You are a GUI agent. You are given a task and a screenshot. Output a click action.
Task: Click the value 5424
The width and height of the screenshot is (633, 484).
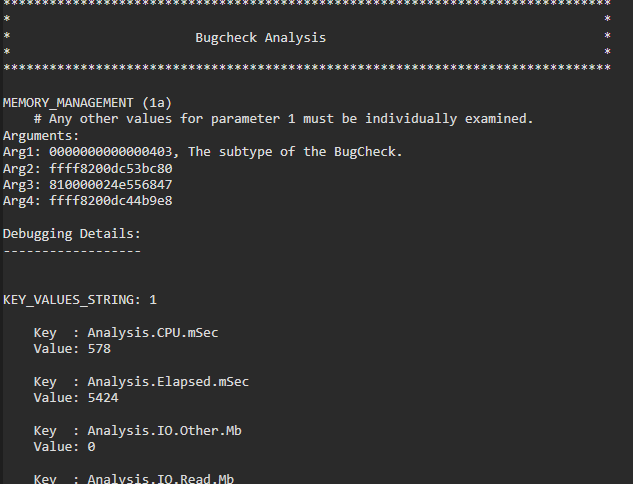click(x=102, y=398)
